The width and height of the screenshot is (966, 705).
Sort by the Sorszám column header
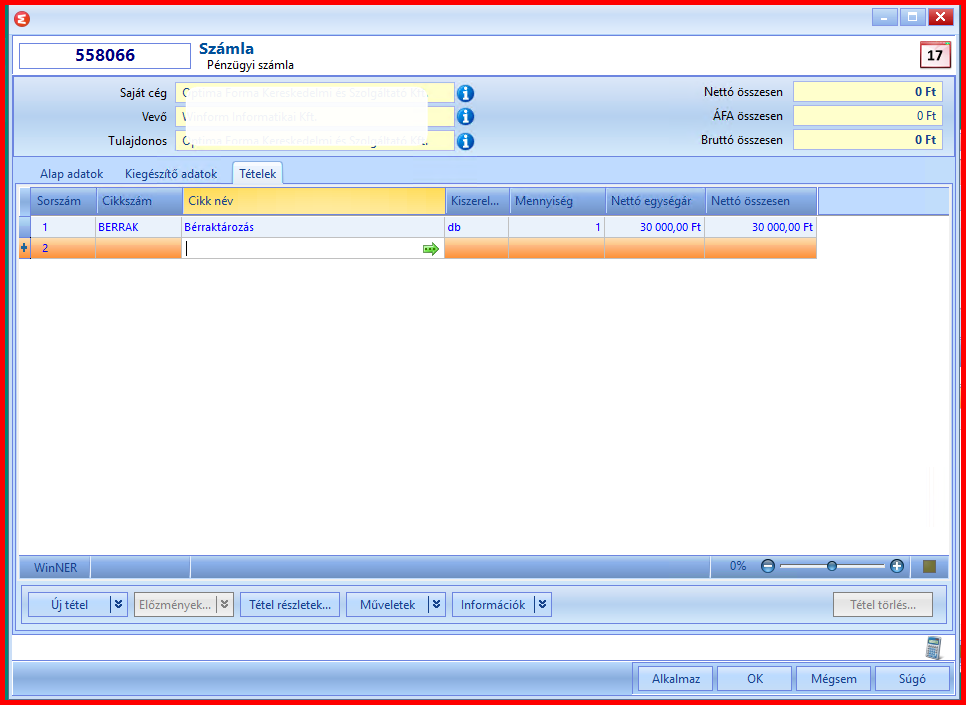tap(63, 201)
